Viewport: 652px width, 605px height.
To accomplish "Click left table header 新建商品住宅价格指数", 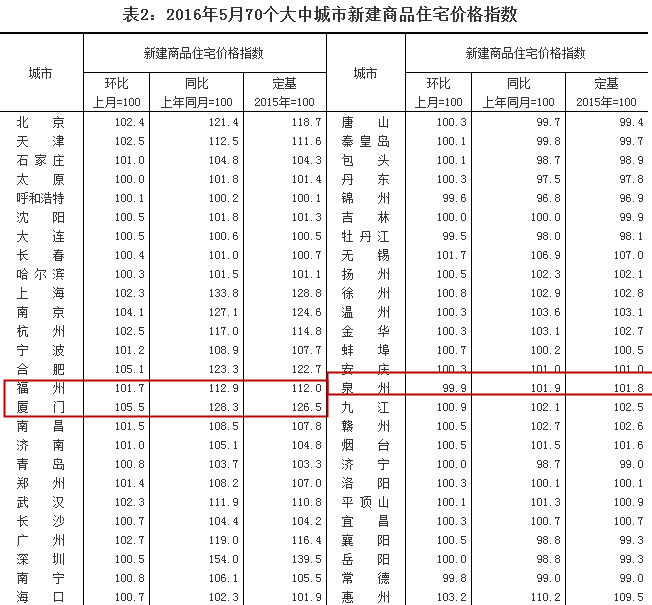I will tap(203, 53).
